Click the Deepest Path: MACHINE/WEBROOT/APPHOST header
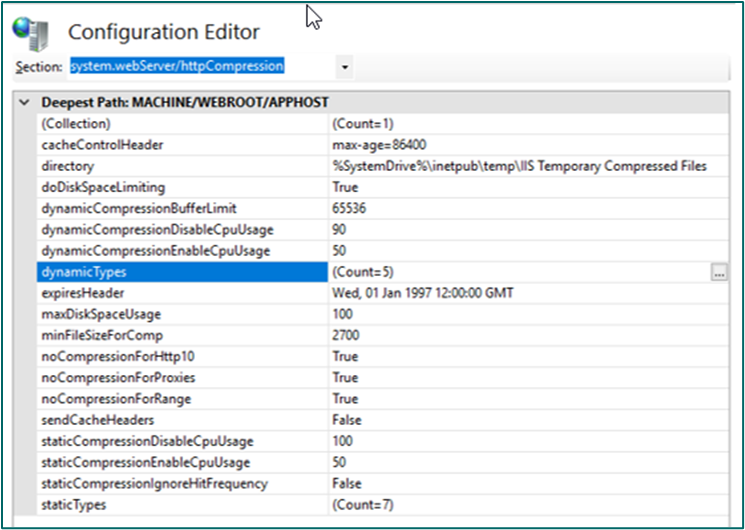The height and width of the screenshot is (530, 745). 185,102
